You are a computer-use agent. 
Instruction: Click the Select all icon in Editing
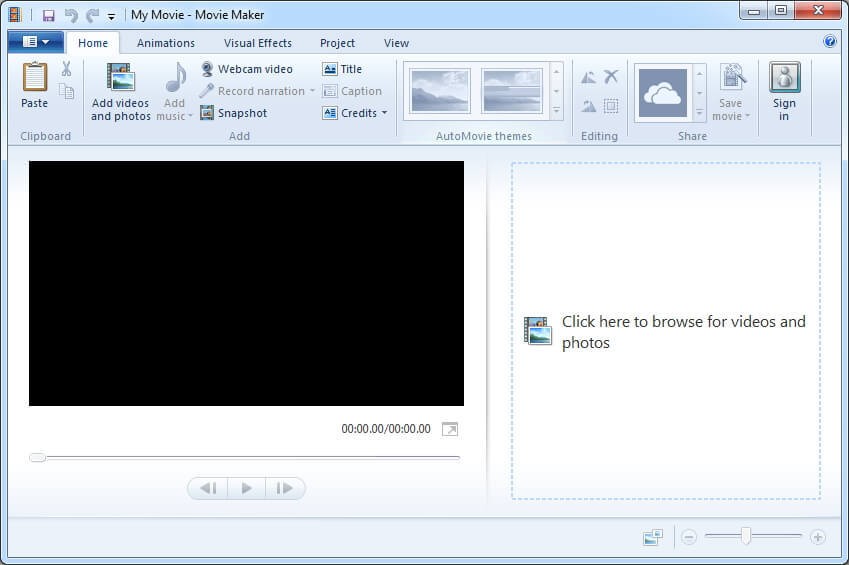[x=611, y=106]
